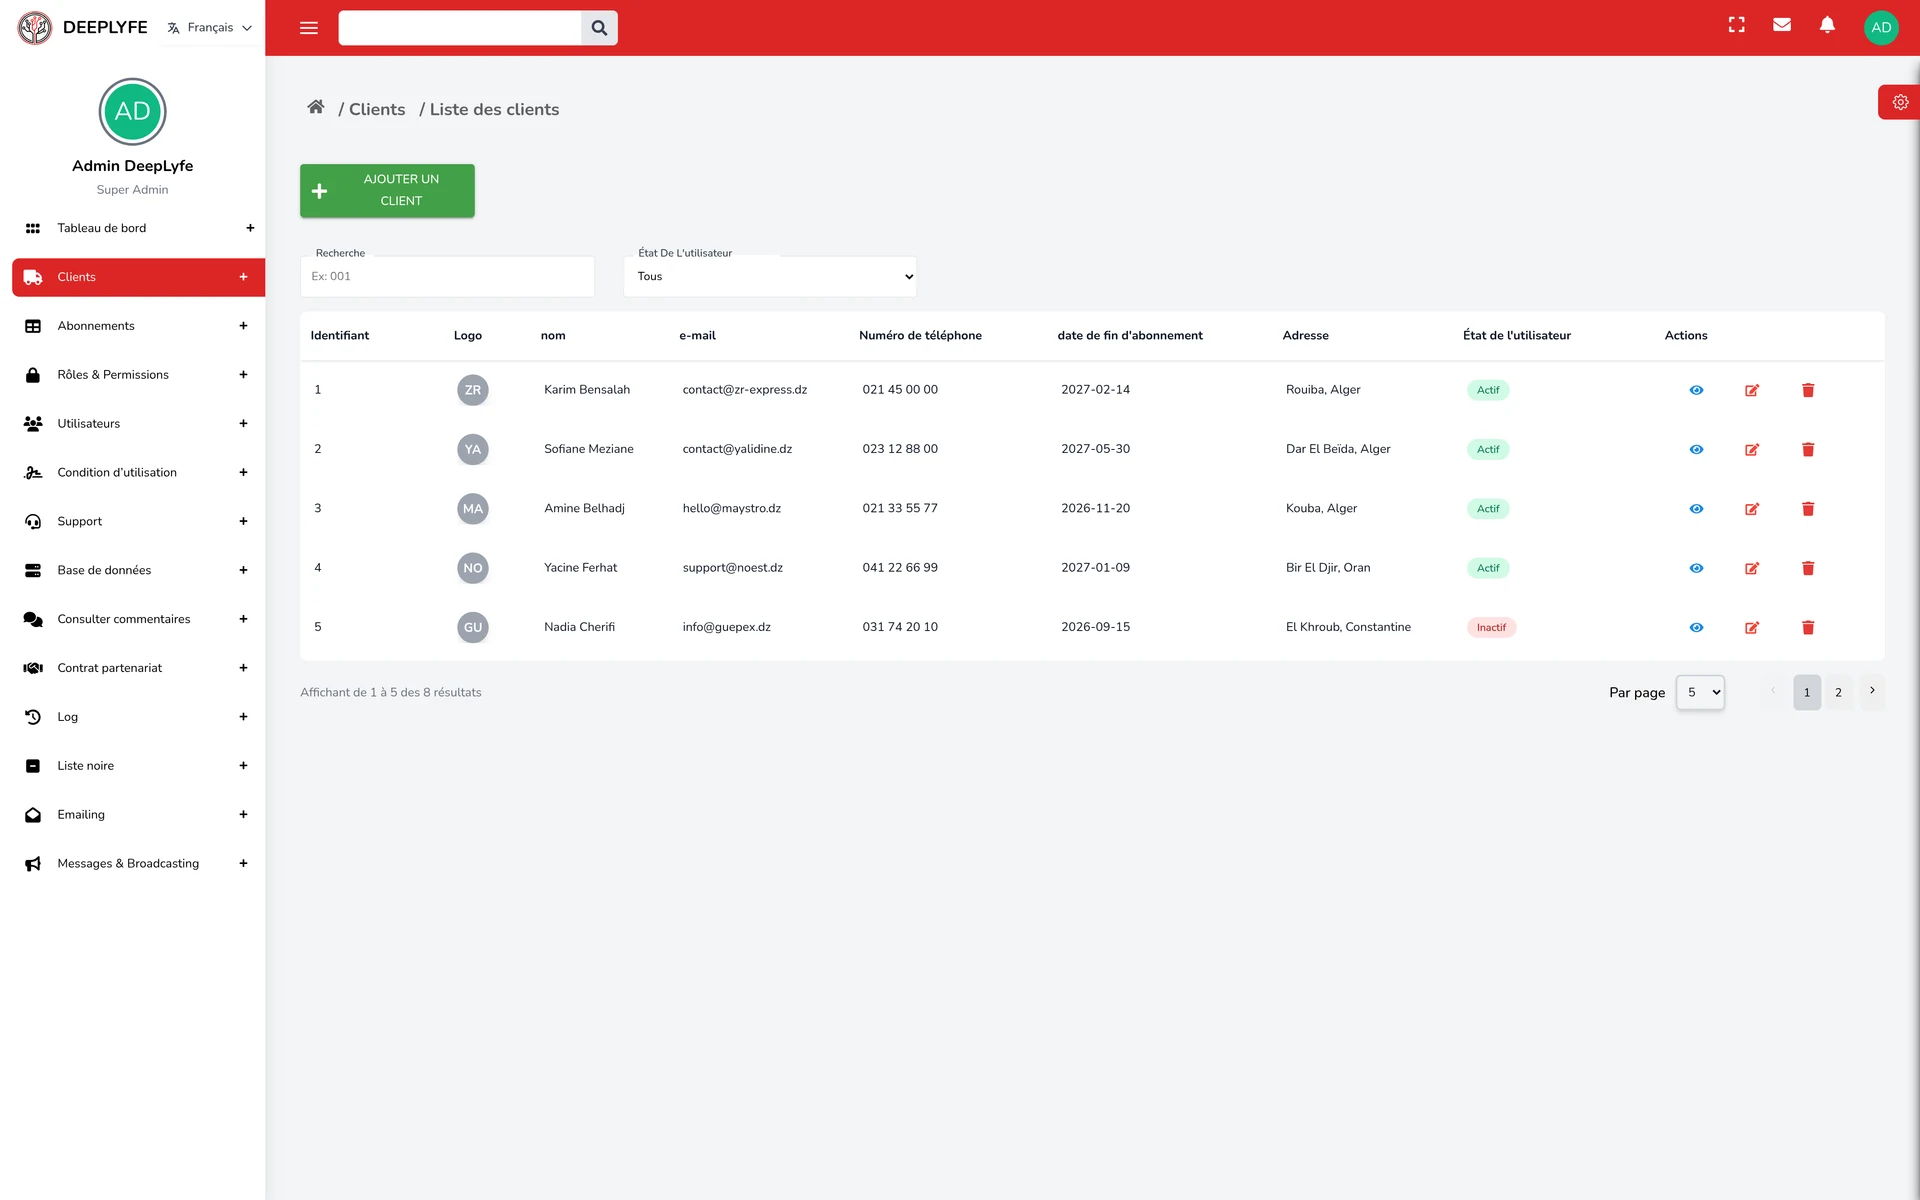Click the YA logo avatar
1920x1200 pixels.
pyautogui.click(x=473, y=450)
